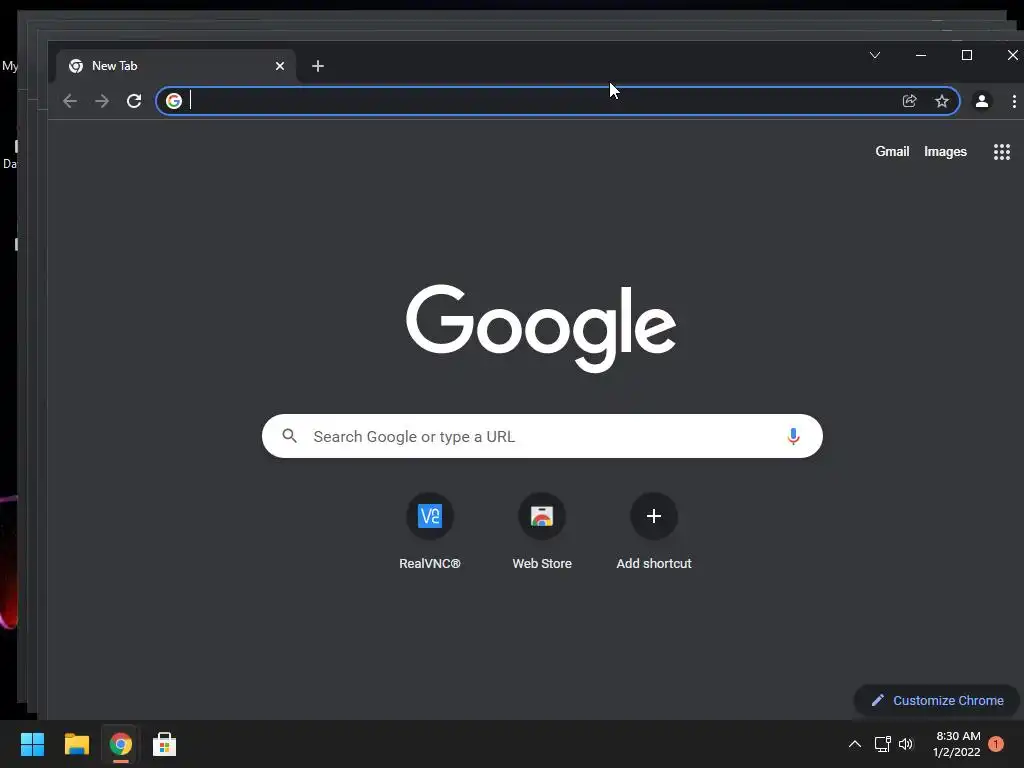Open the Images link
This screenshot has width=1024, height=768.
[945, 152]
